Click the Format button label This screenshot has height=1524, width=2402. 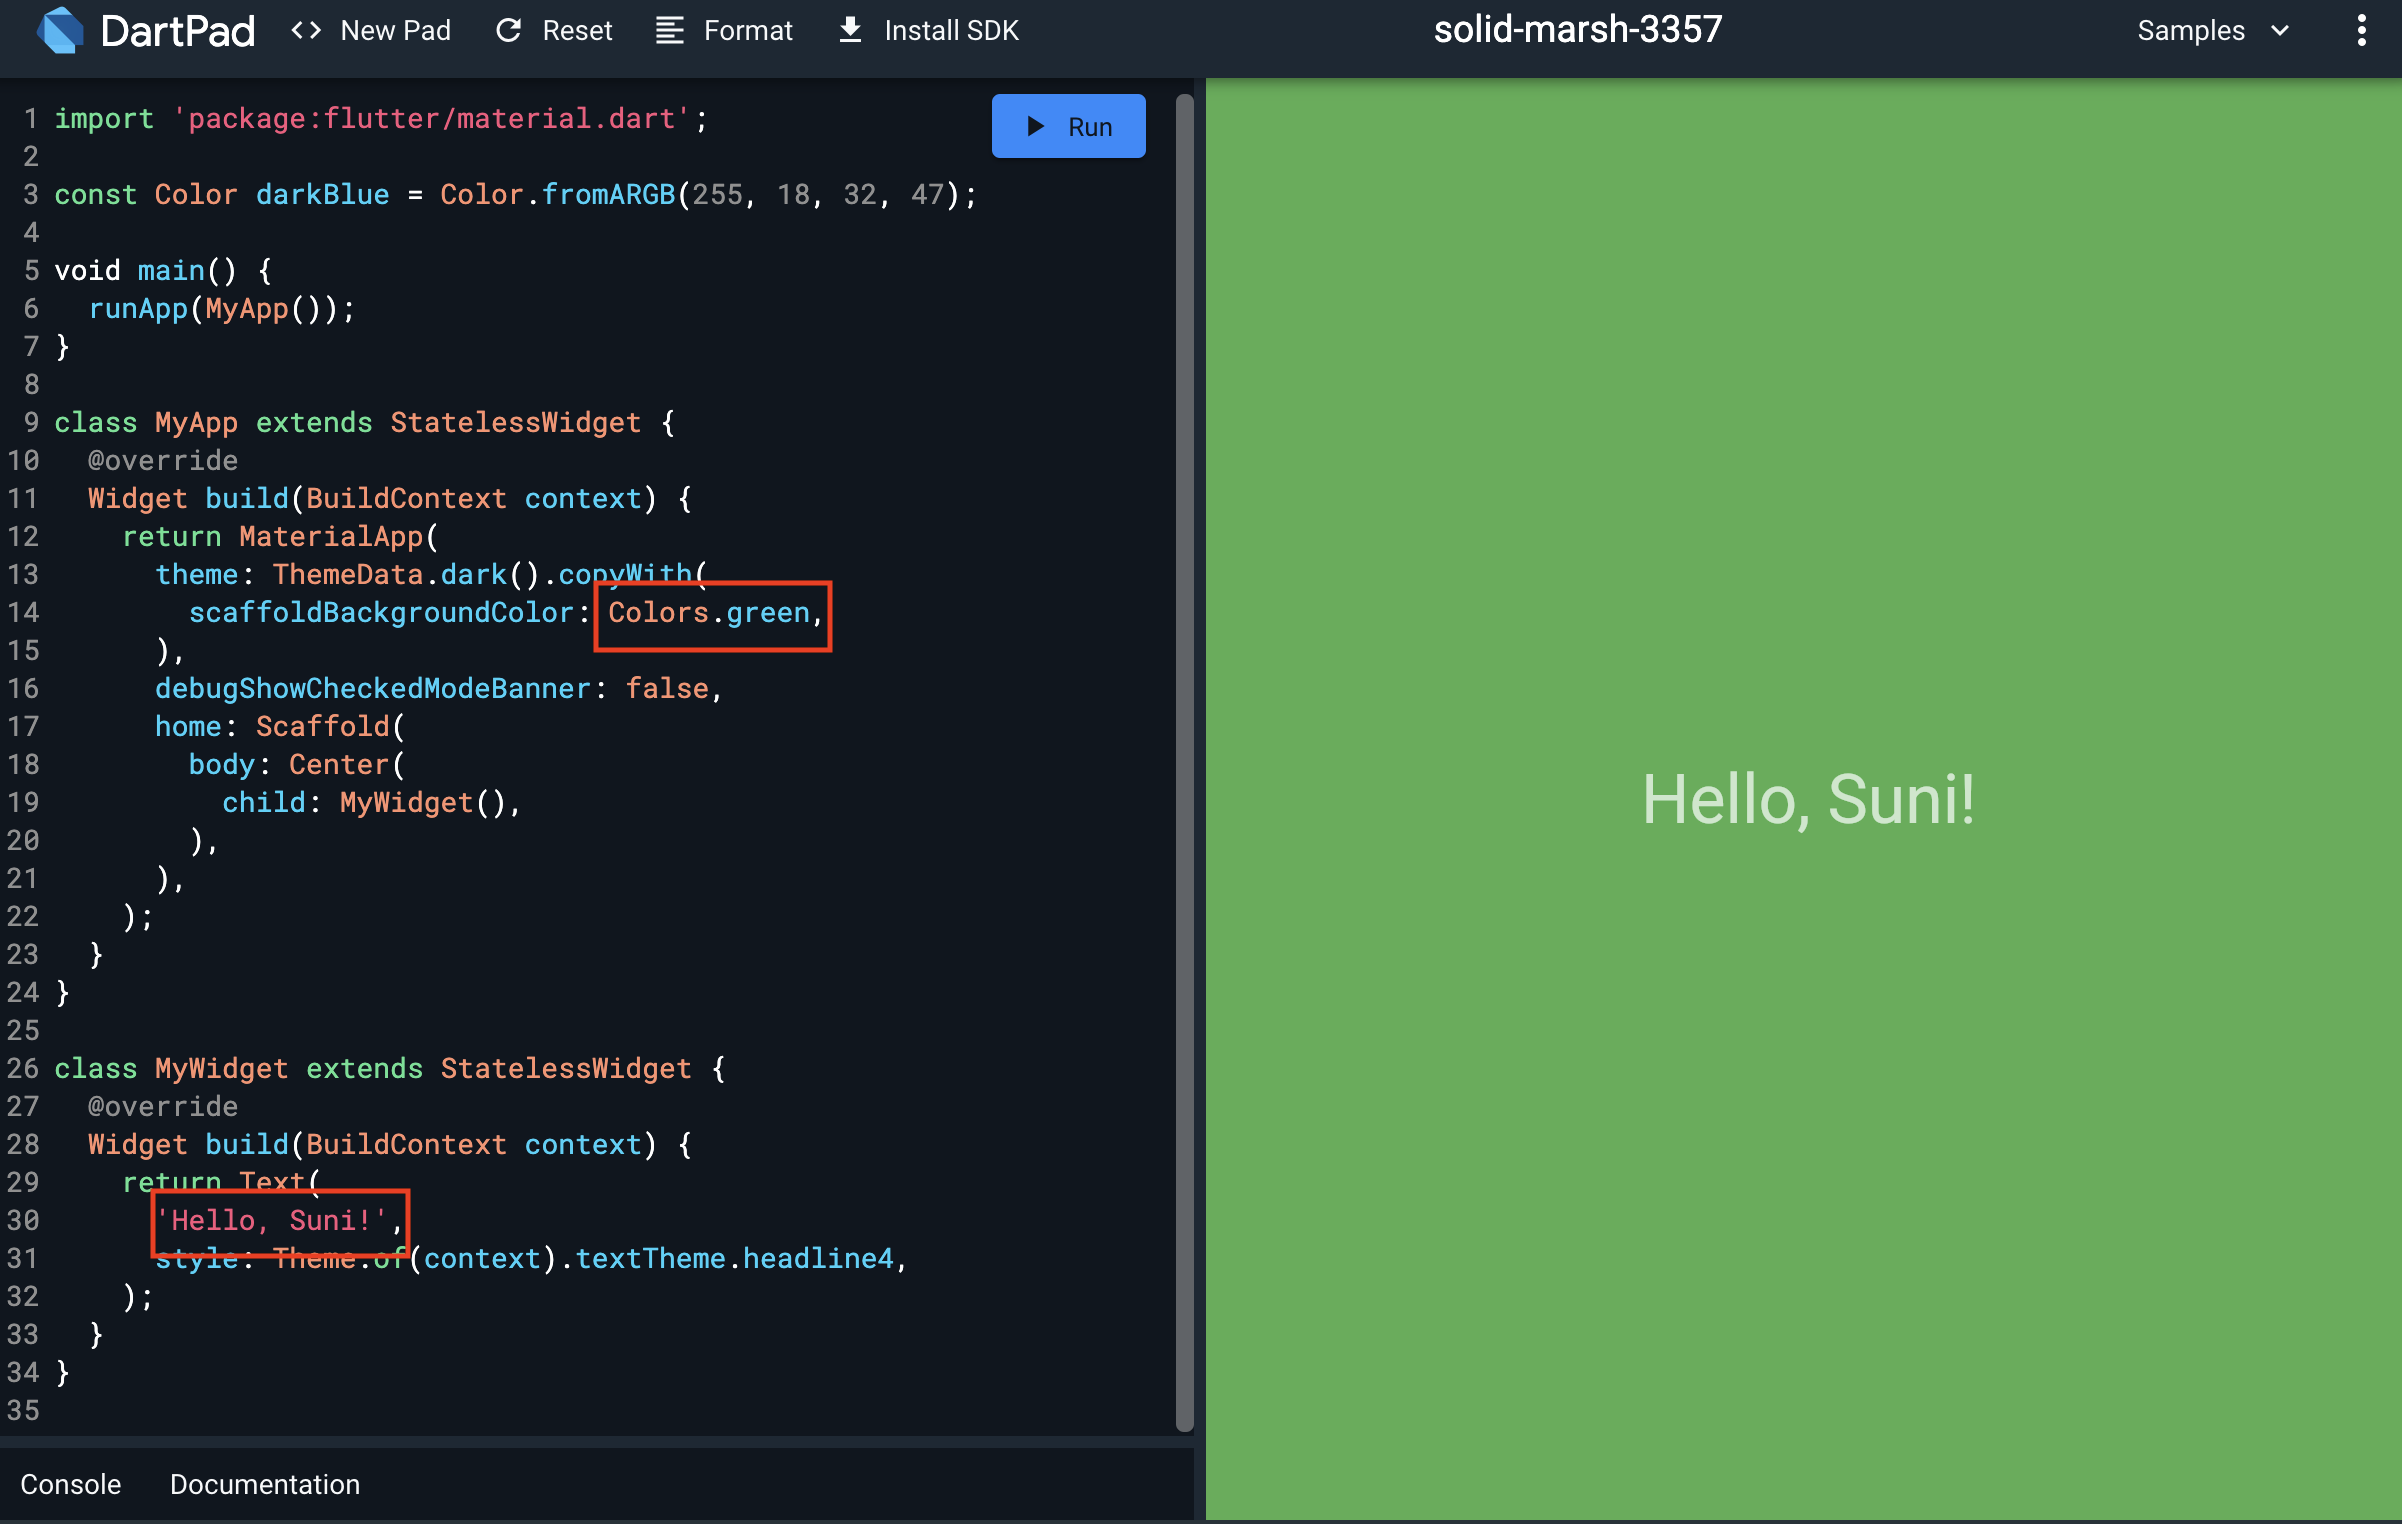[x=747, y=30]
